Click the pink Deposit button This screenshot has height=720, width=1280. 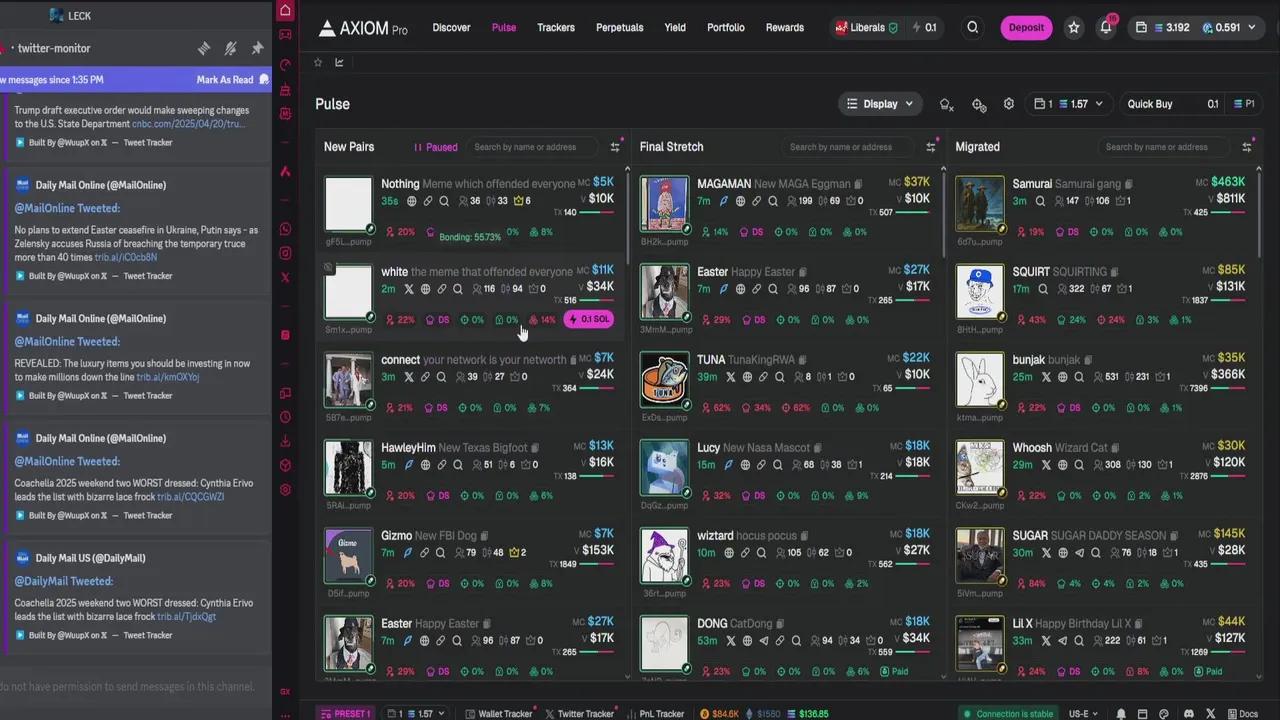[1026, 28]
